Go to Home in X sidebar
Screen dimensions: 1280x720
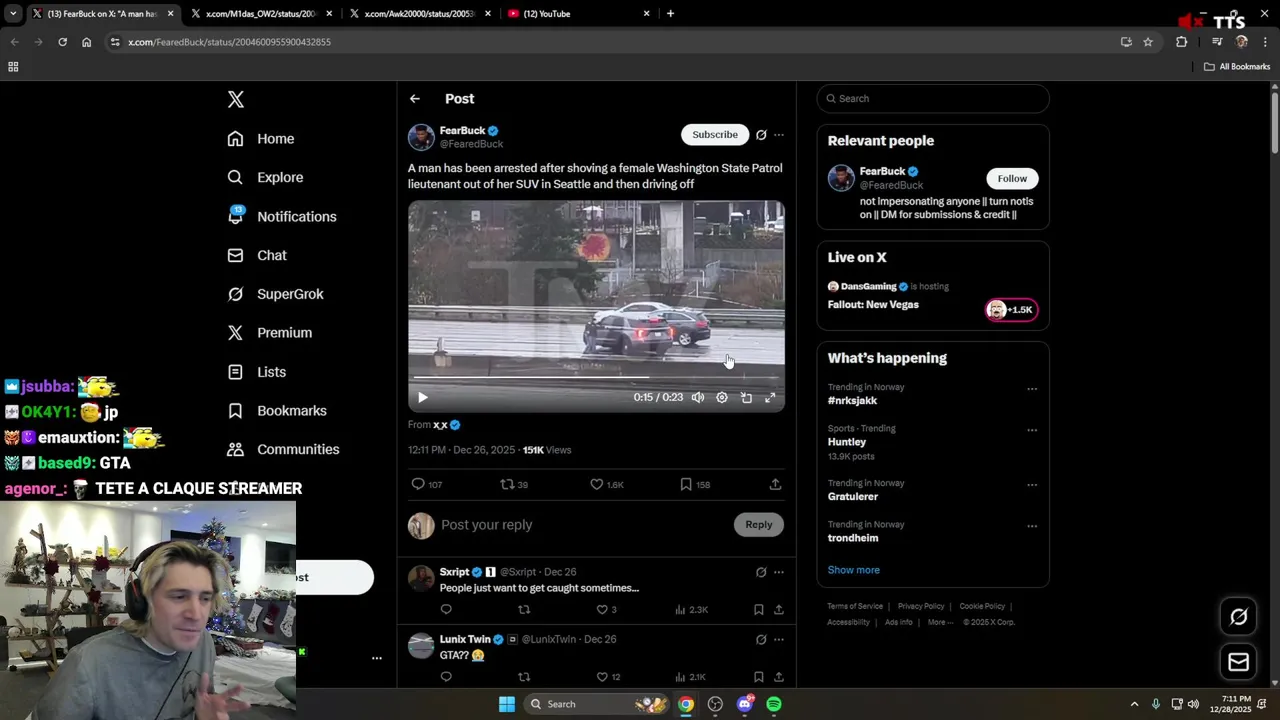point(261,139)
